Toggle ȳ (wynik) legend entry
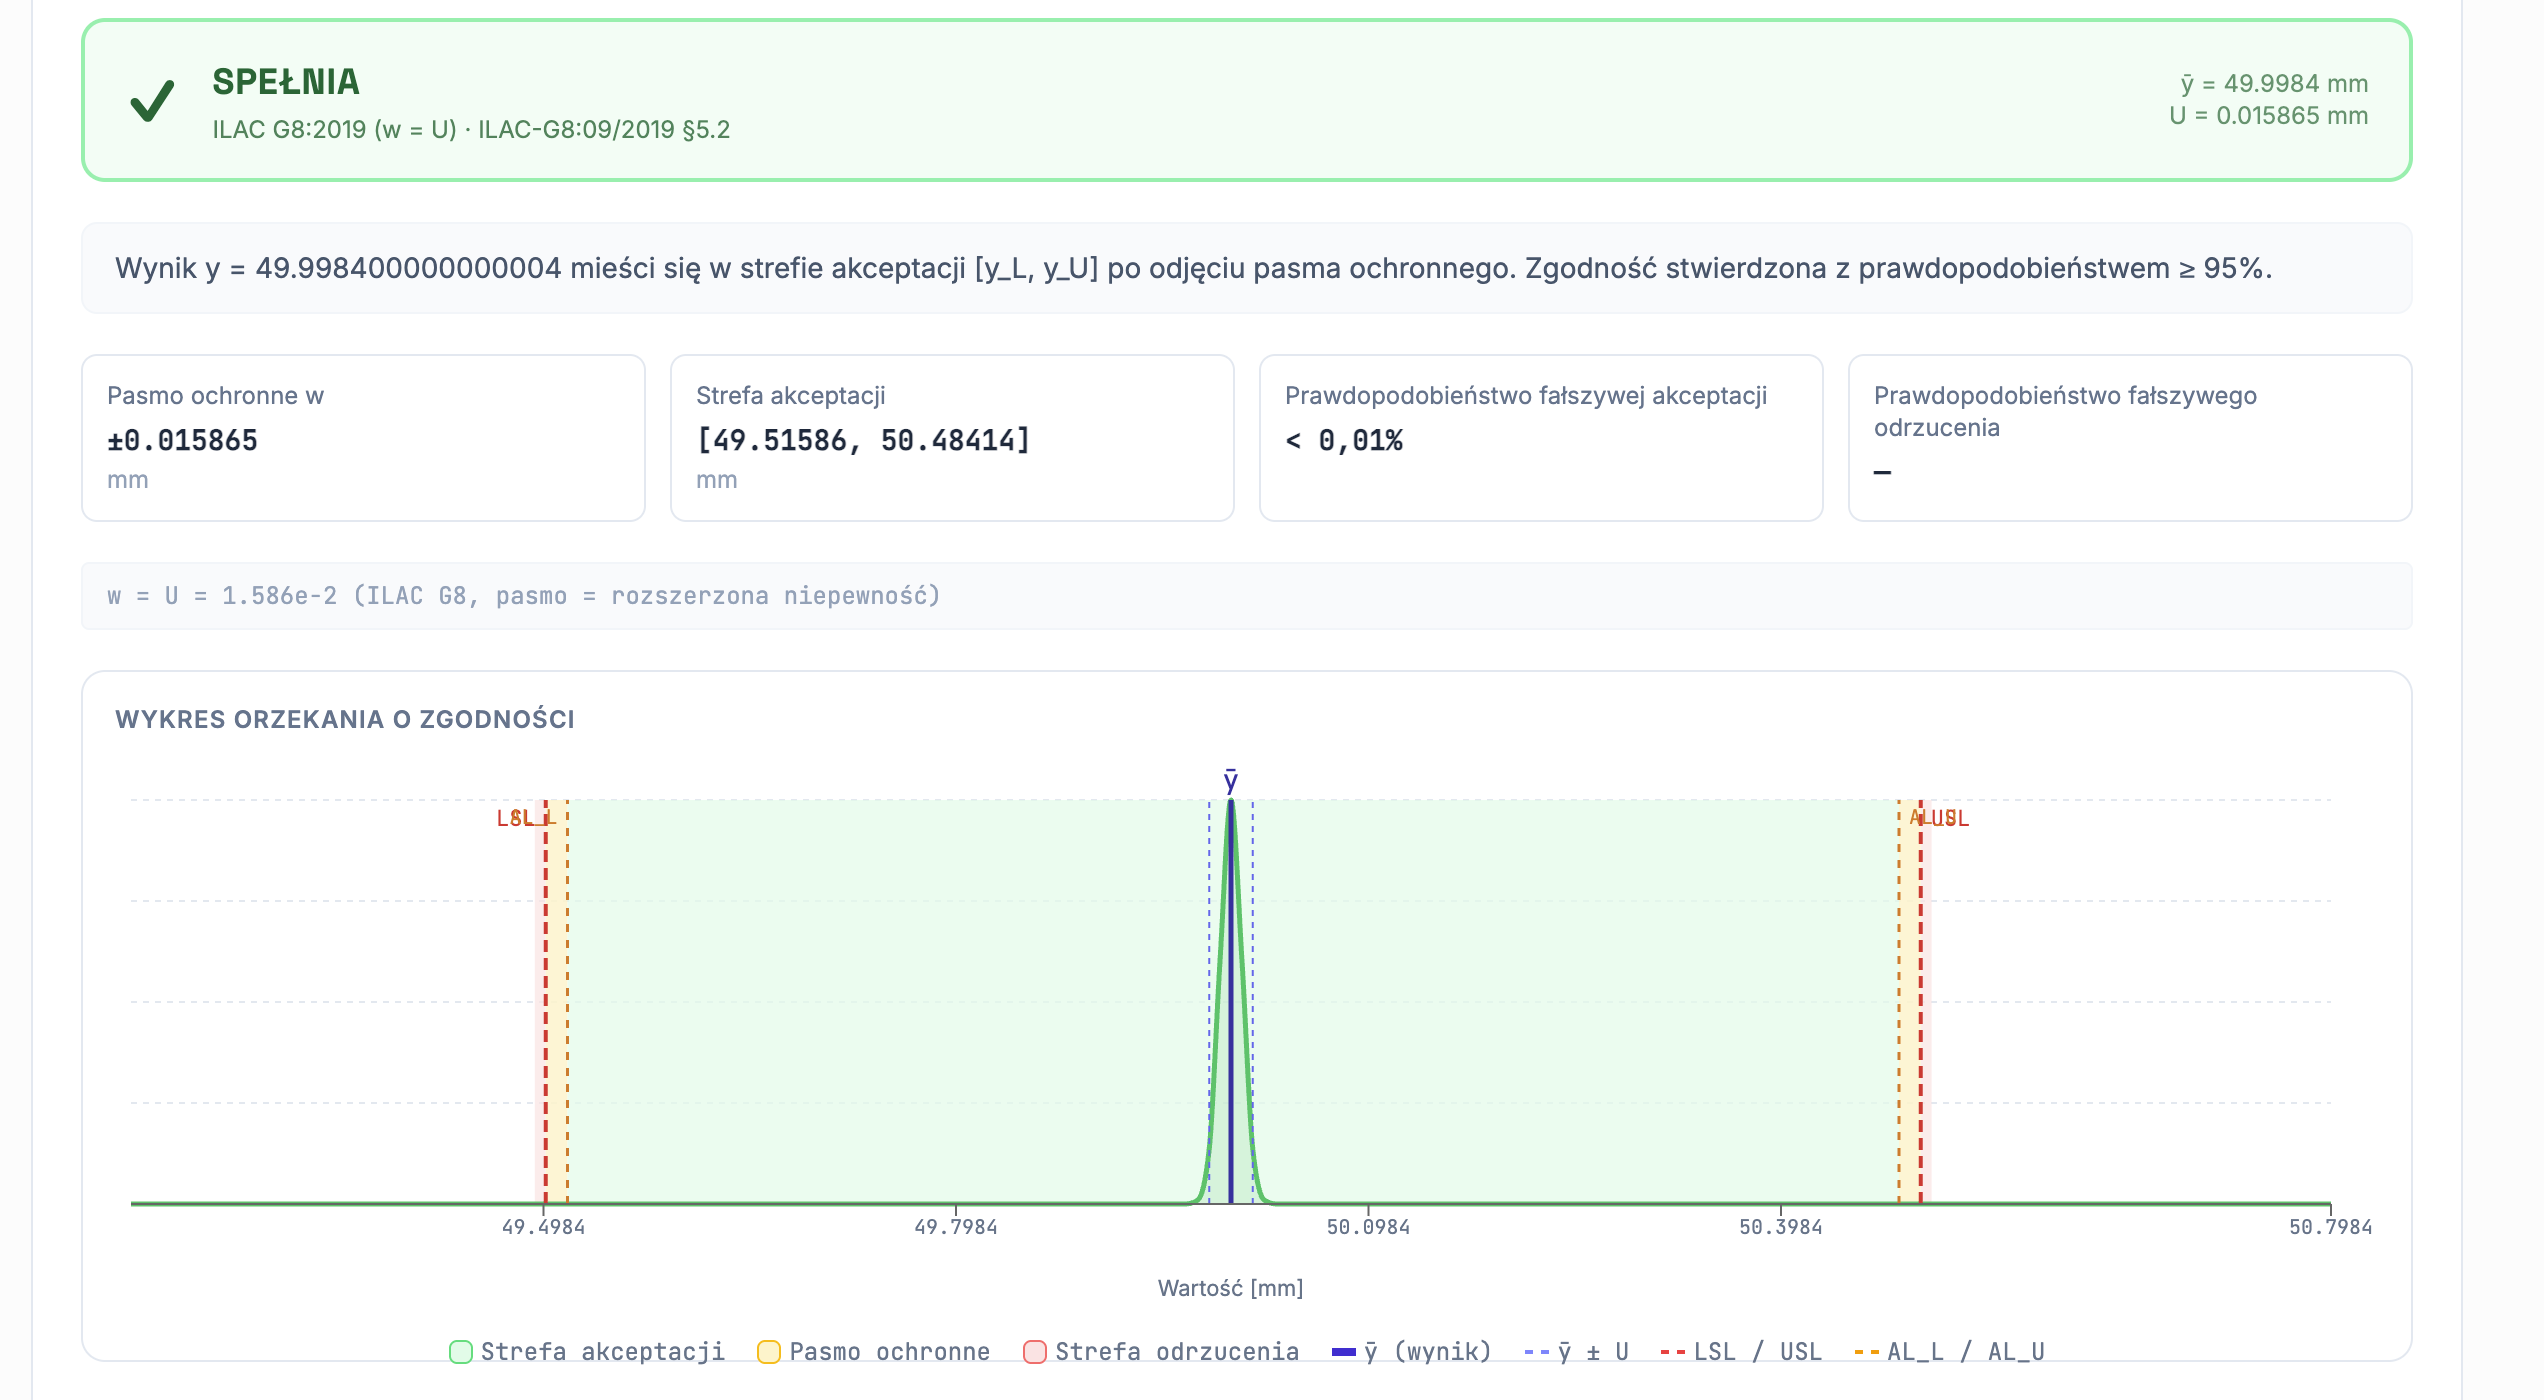This screenshot has width=2544, height=1400. click(1412, 1352)
